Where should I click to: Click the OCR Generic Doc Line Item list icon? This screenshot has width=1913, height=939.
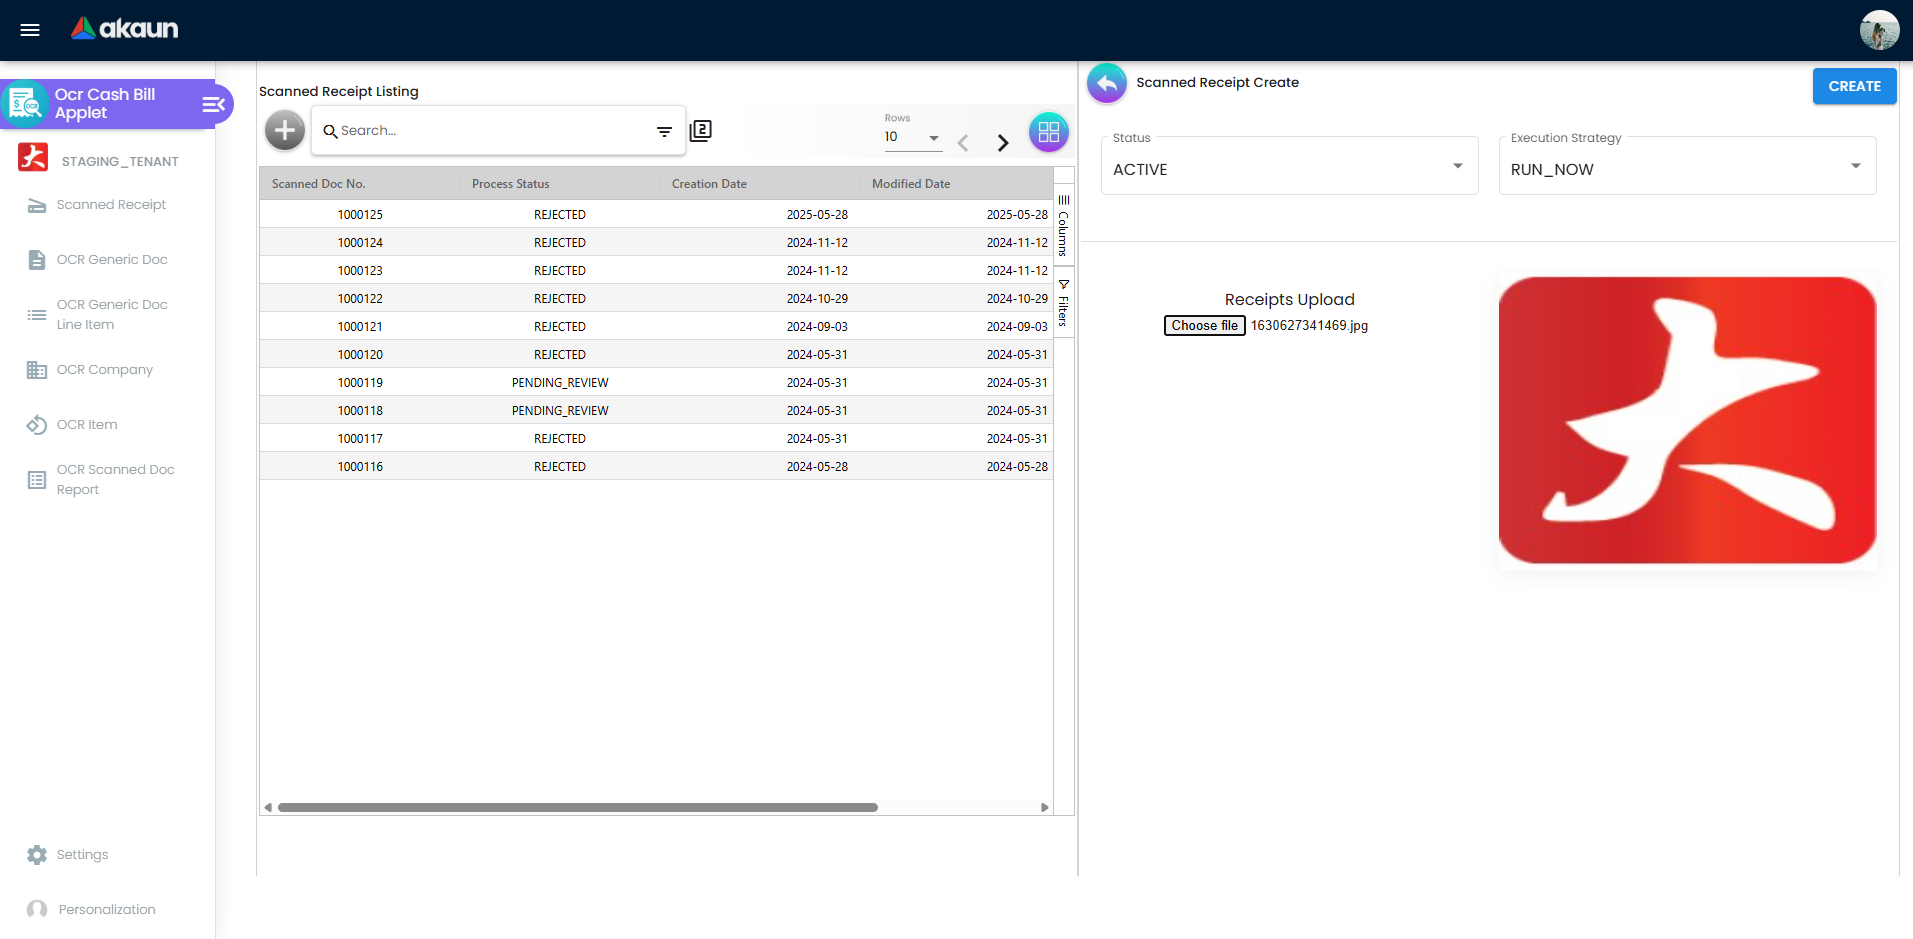click(37, 315)
